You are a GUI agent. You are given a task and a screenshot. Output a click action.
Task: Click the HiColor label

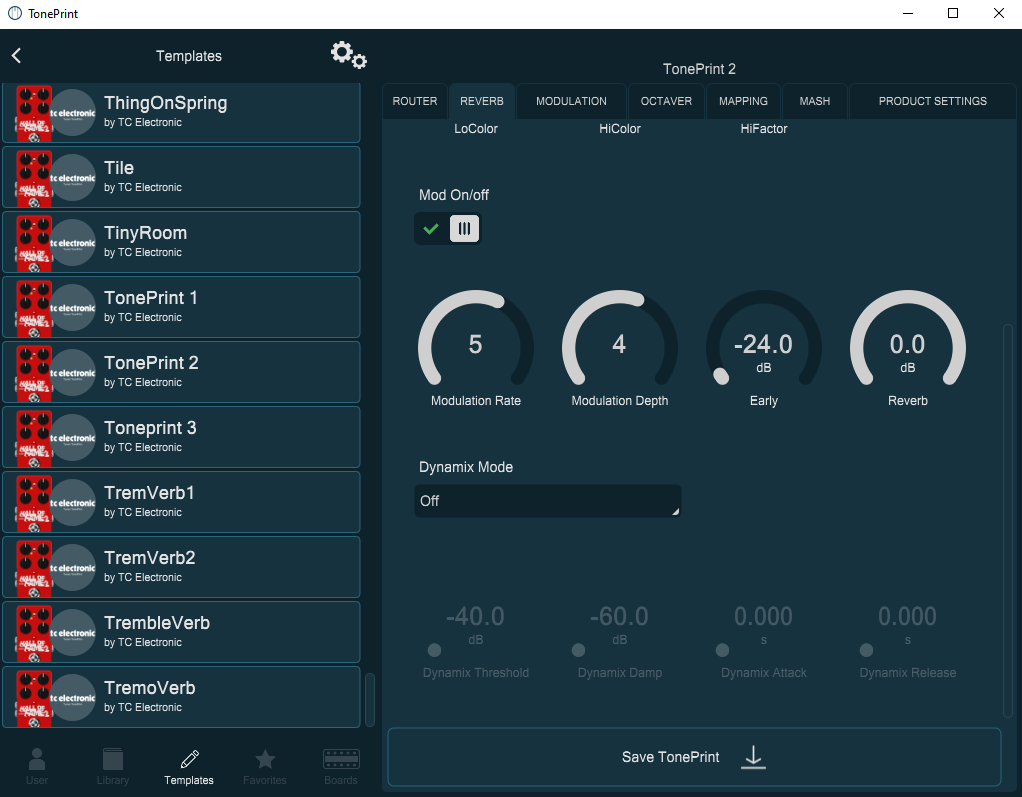pyautogui.click(x=620, y=128)
